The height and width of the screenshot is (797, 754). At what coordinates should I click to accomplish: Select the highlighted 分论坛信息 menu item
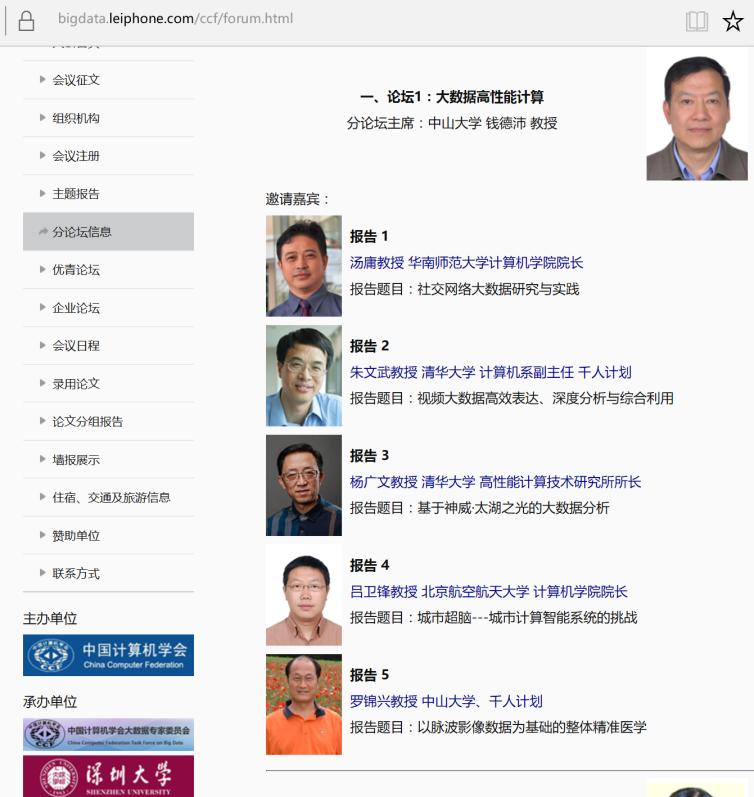click(108, 232)
